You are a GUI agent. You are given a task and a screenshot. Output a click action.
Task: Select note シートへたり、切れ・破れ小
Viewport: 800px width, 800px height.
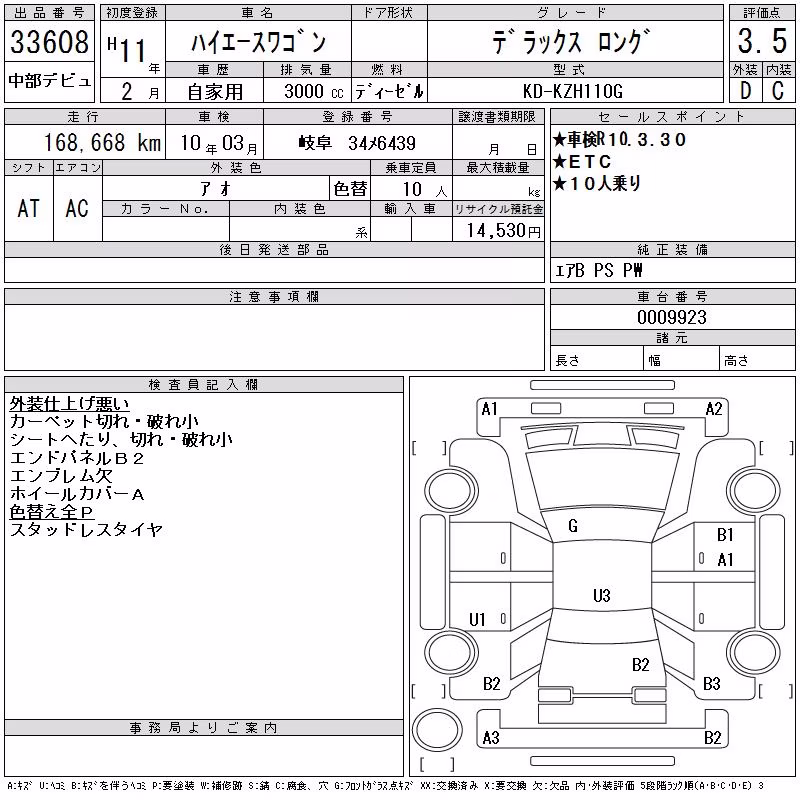pos(121,440)
